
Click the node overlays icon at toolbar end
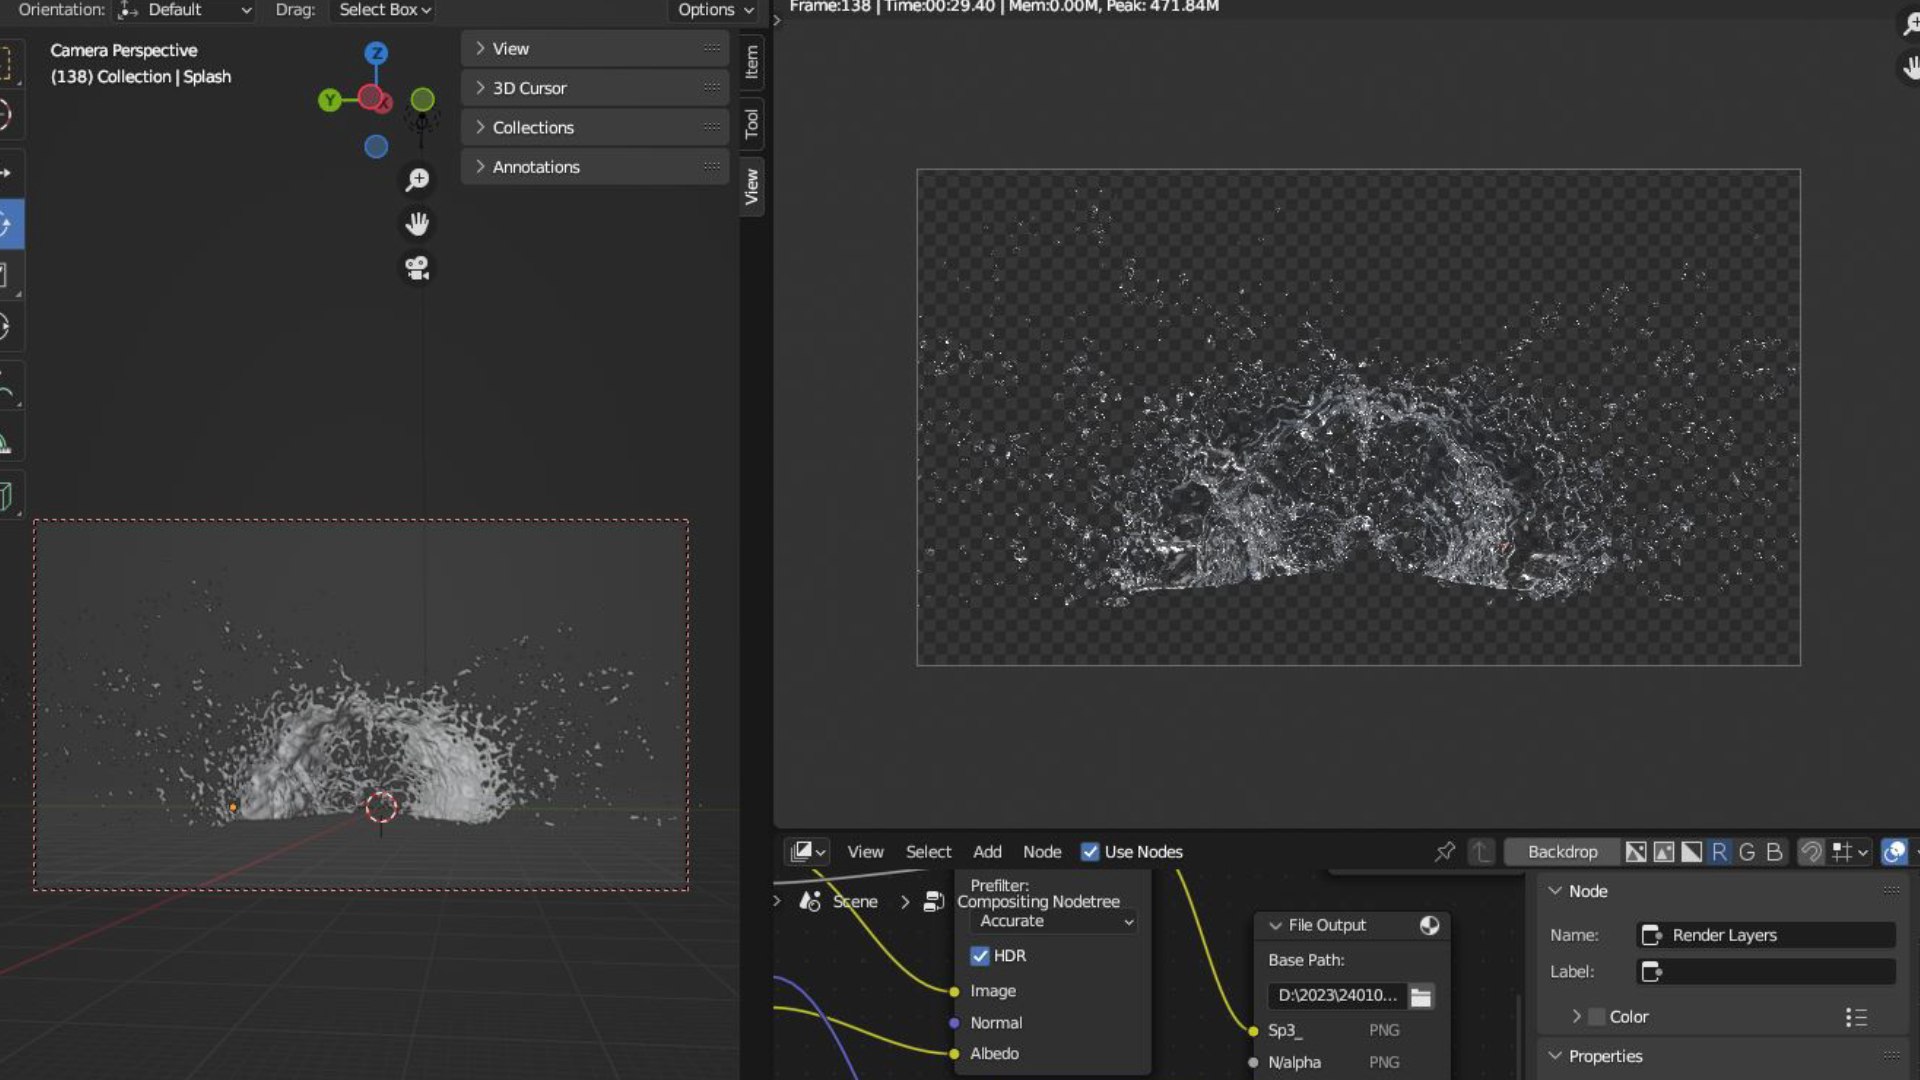1894,852
